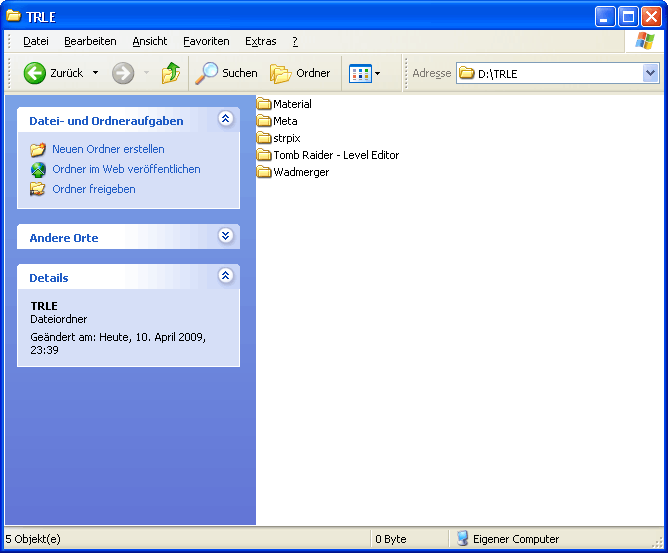Viewport: 668px width, 553px height.
Task: Collapse the Datei- und Ordneraufgaben panel
Action: 225,119
